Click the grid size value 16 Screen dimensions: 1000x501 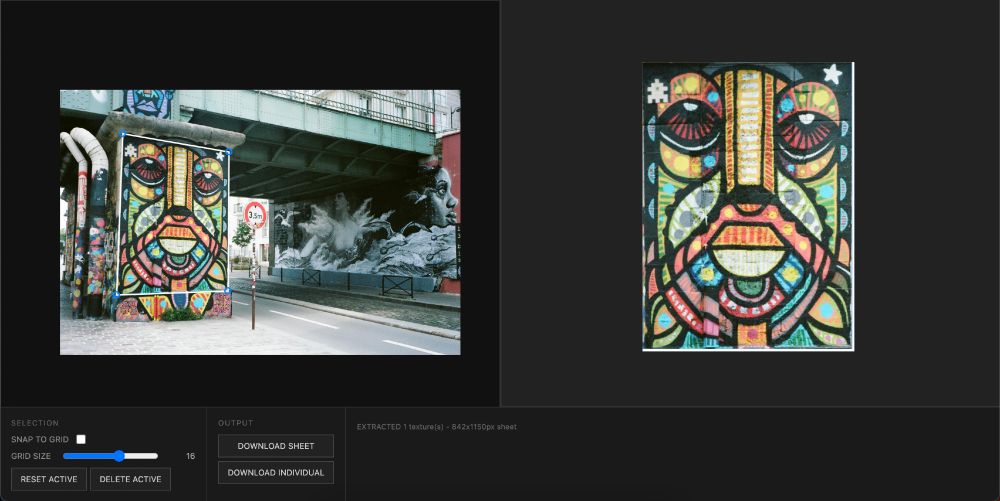click(190, 456)
